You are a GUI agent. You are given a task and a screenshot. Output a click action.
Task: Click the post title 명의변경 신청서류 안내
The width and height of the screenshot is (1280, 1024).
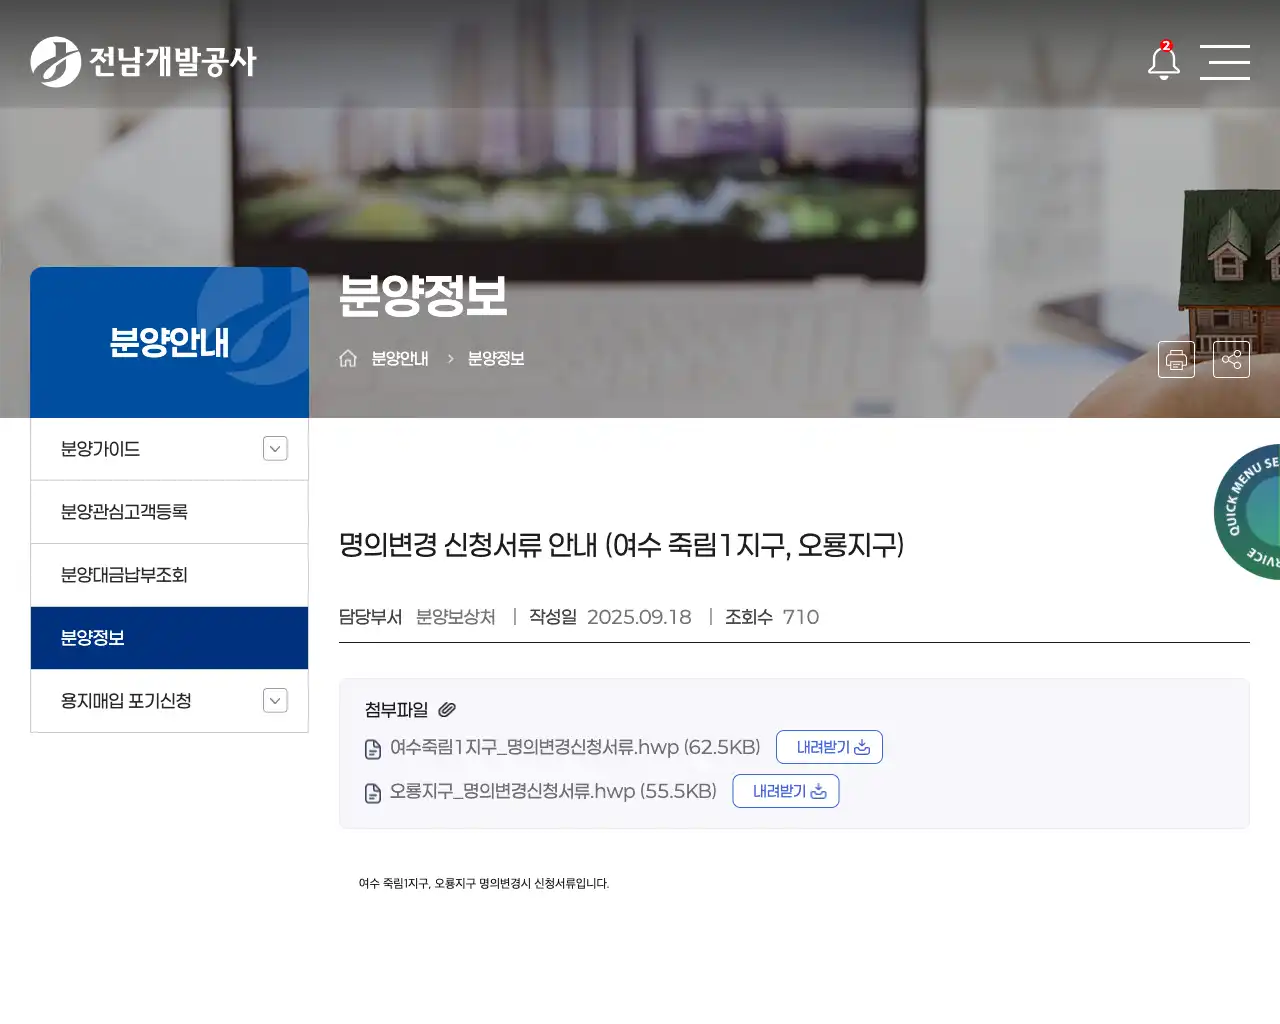[x=621, y=545]
